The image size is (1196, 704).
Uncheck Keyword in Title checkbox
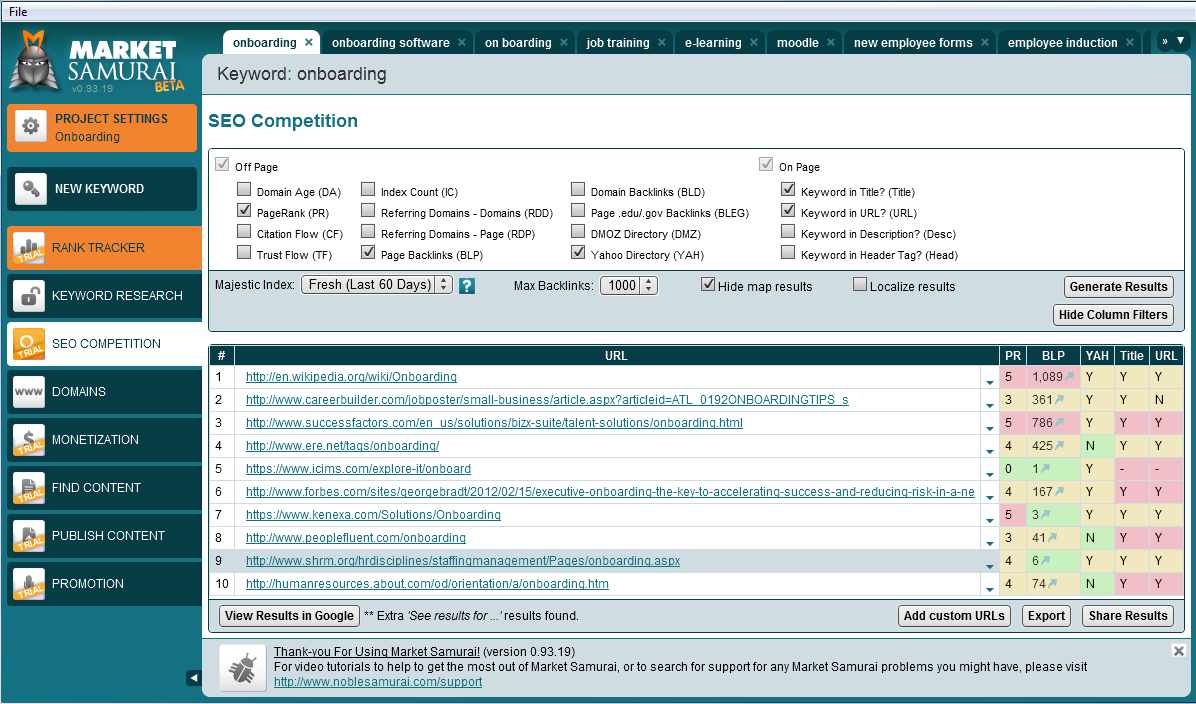click(x=788, y=189)
